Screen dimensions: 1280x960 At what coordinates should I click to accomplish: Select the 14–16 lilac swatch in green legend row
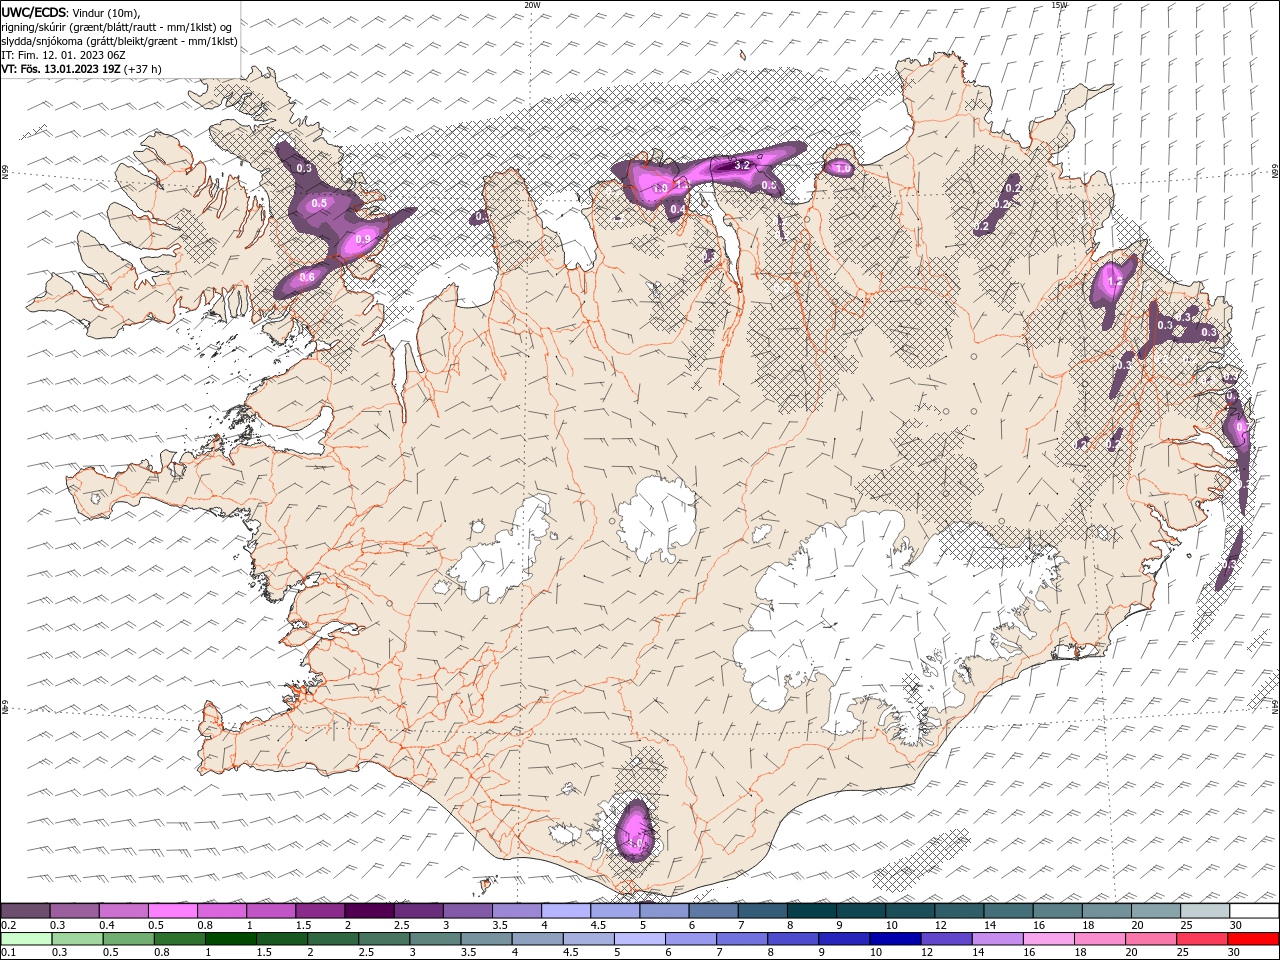997,938
